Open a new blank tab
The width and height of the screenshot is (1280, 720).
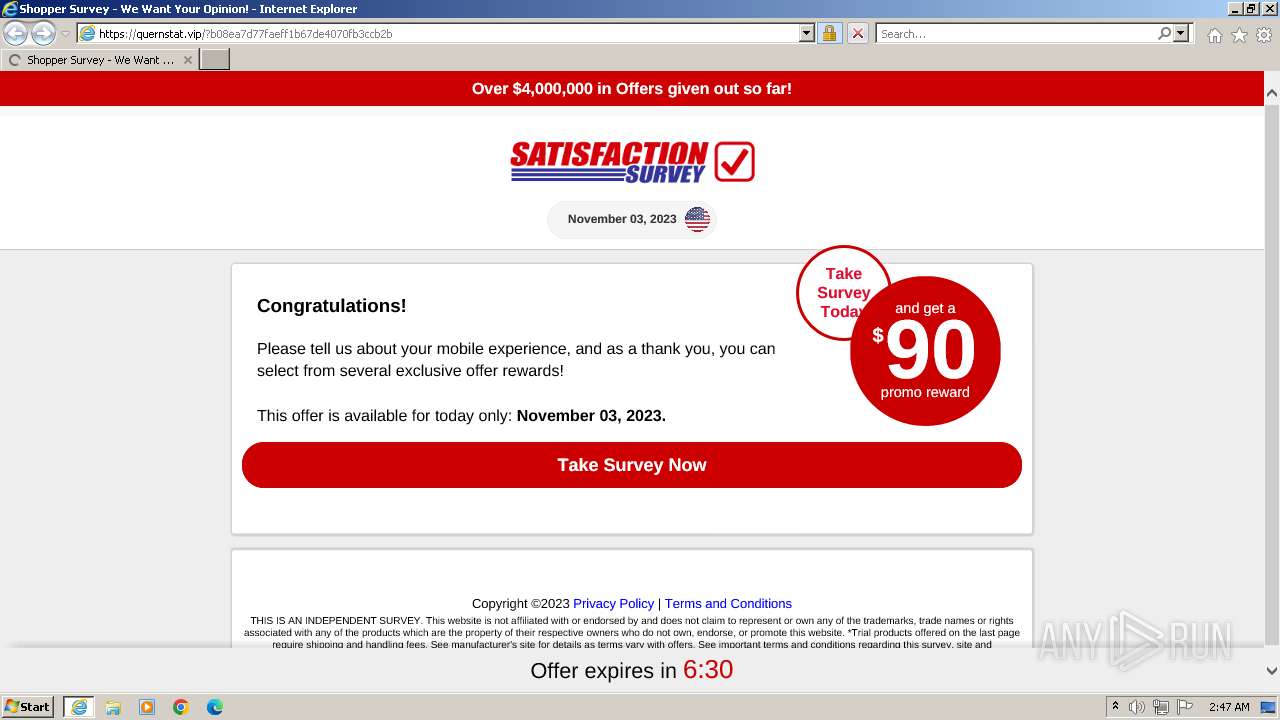pyautogui.click(x=215, y=60)
